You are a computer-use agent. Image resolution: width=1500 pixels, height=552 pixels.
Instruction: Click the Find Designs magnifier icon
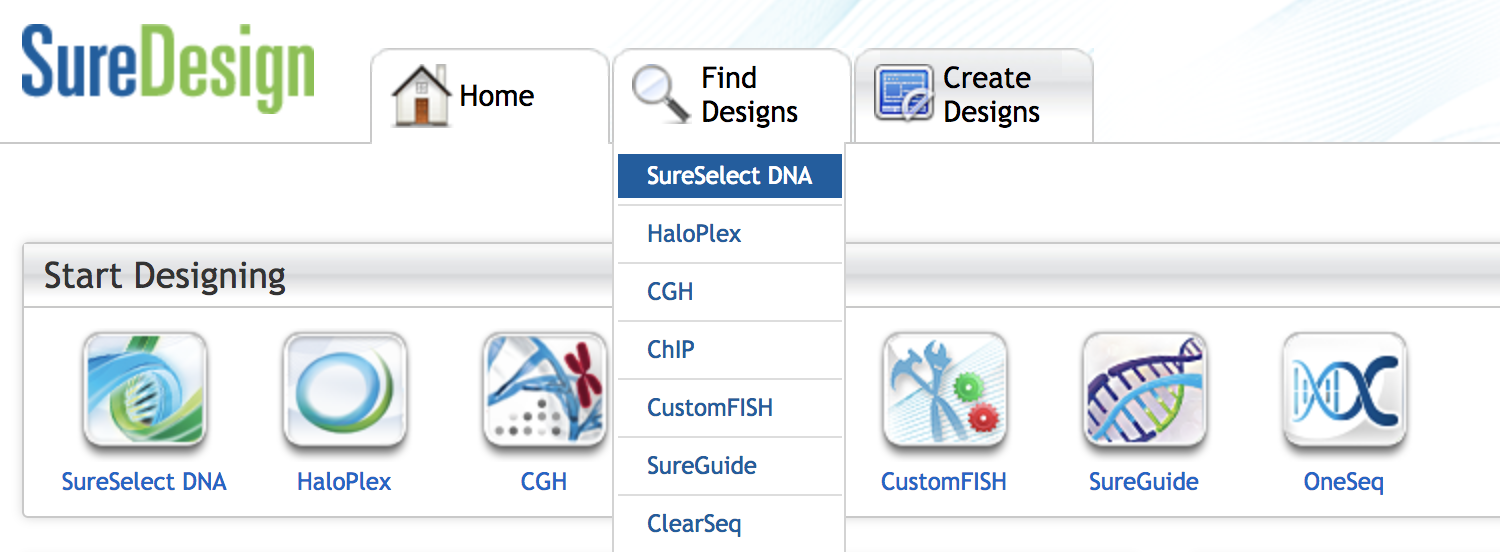(661, 94)
